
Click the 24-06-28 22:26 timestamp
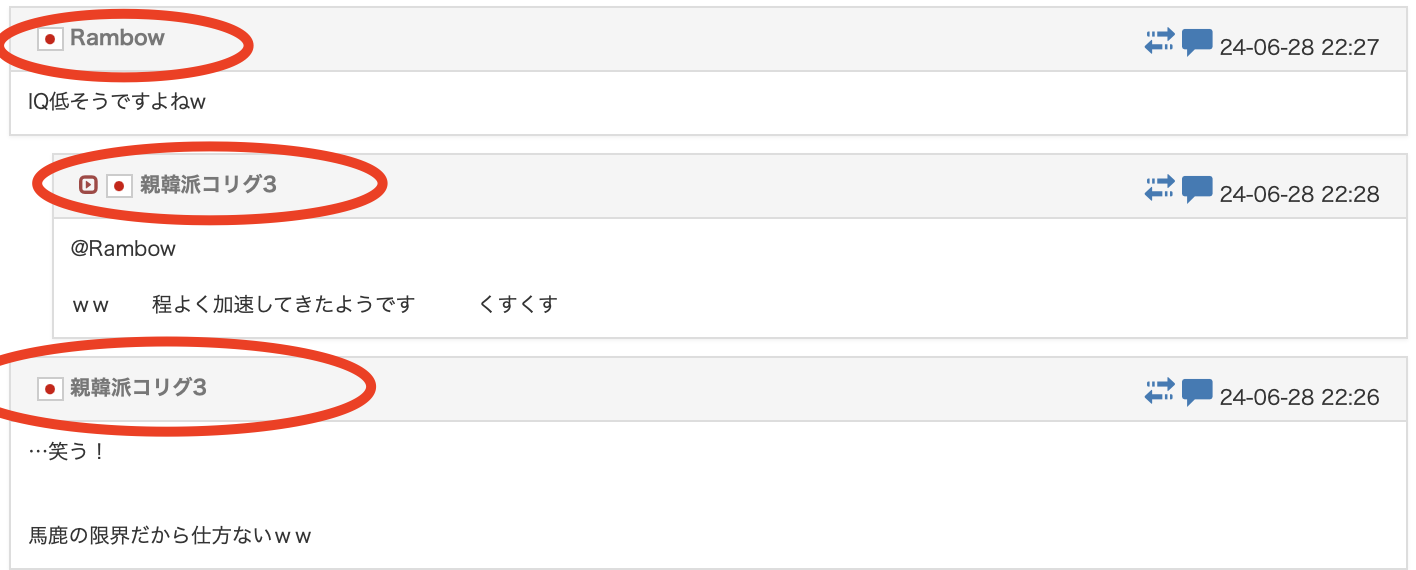coord(1299,397)
